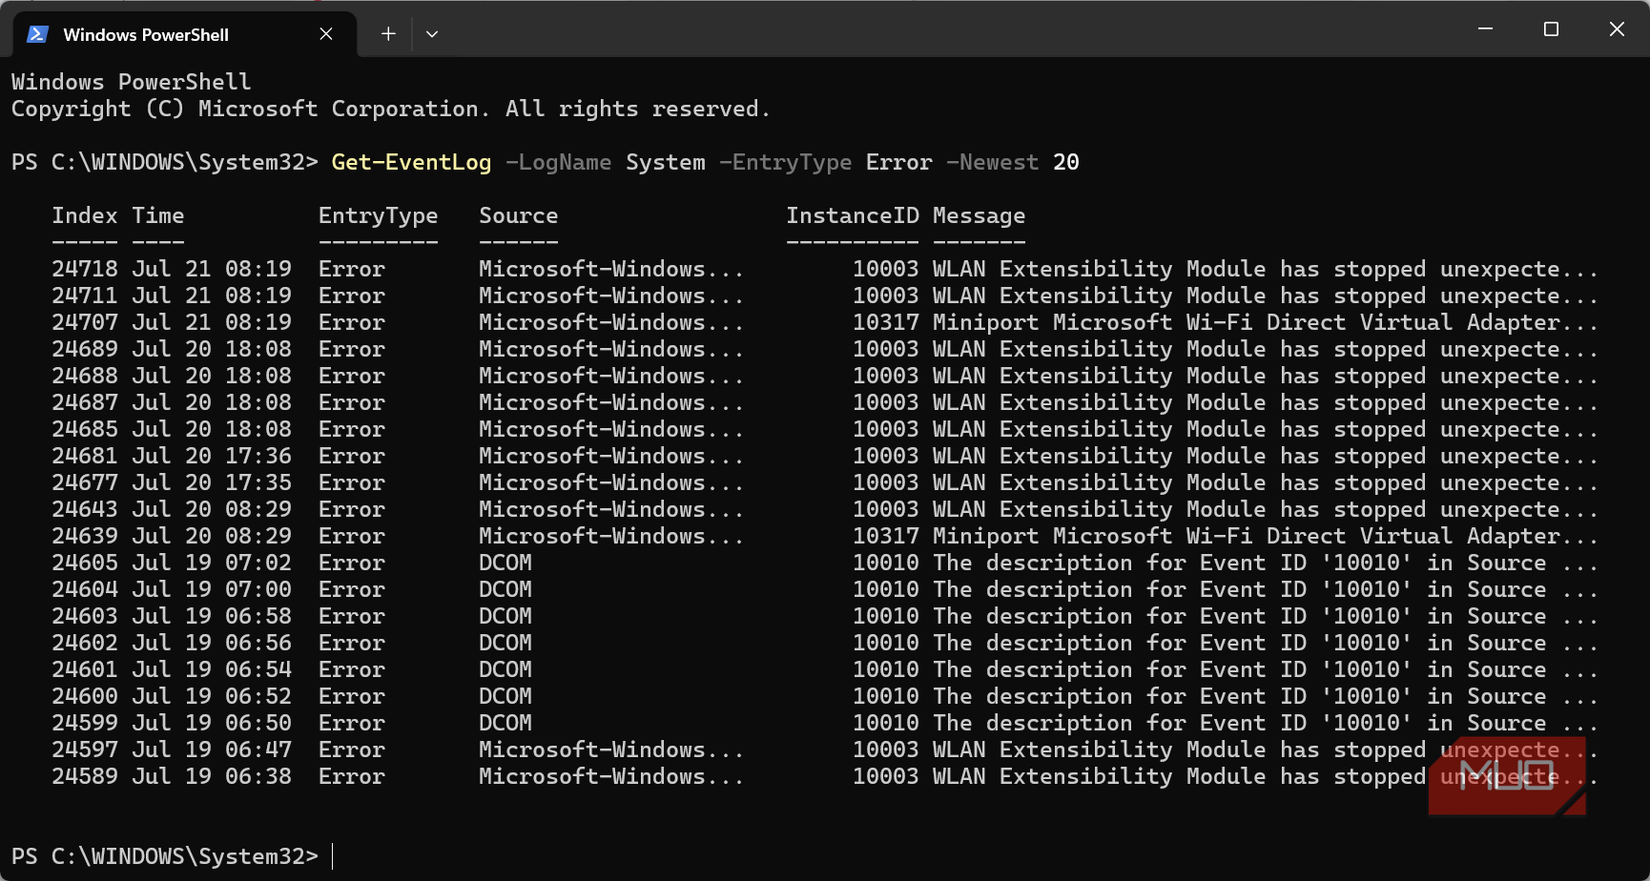Select the Windows PowerShell tab
The height and width of the screenshot is (881, 1650).
coord(185,34)
